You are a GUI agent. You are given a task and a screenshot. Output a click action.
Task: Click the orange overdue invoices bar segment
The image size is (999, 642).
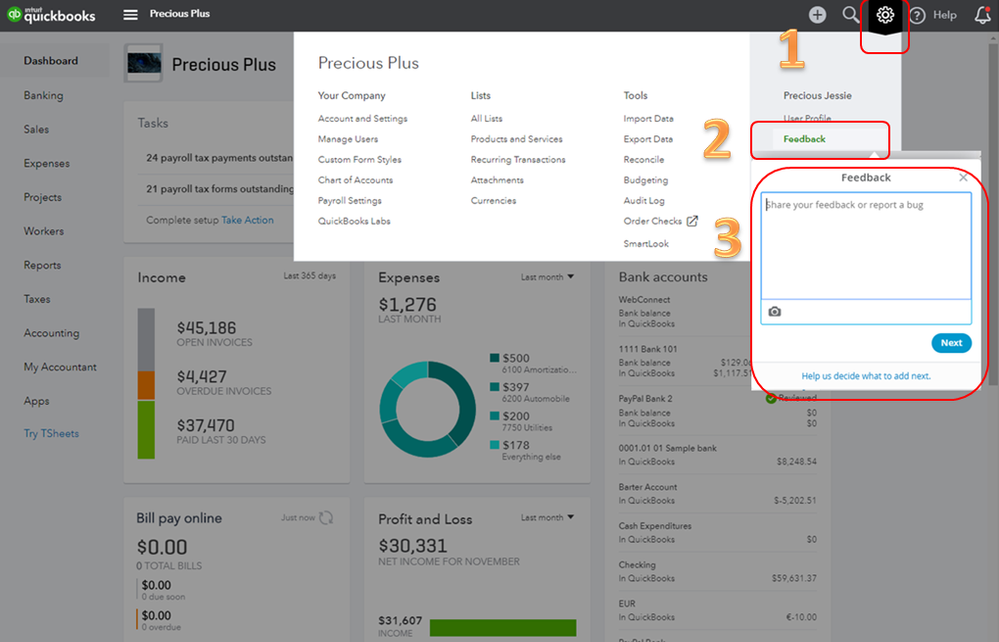pyautogui.click(x=146, y=386)
